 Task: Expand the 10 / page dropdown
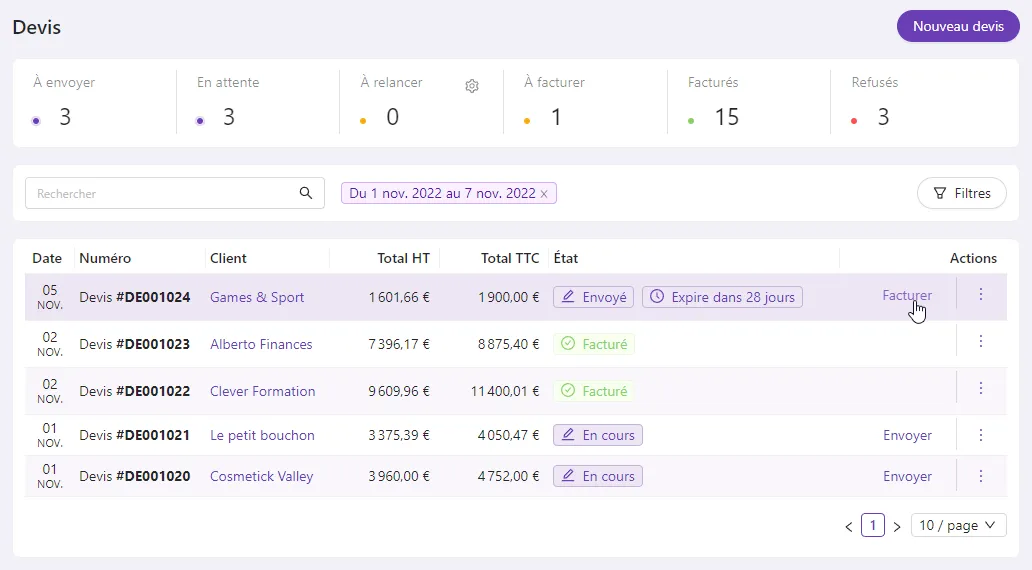tap(958, 525)
